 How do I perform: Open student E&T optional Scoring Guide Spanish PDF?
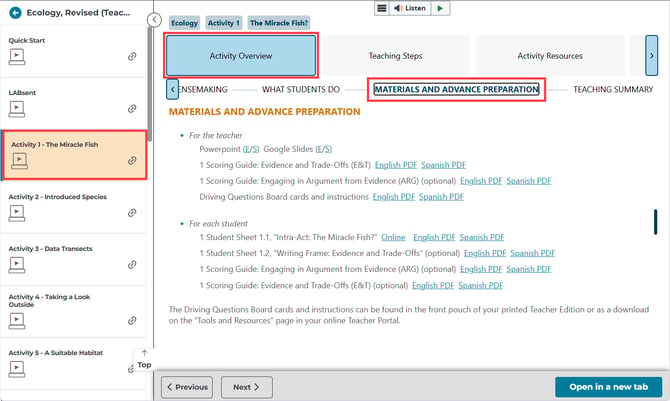[x=480, y=285]
